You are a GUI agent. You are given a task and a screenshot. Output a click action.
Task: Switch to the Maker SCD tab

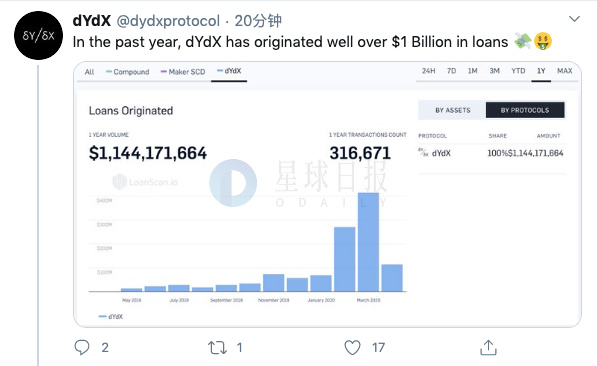coord(183,72)
